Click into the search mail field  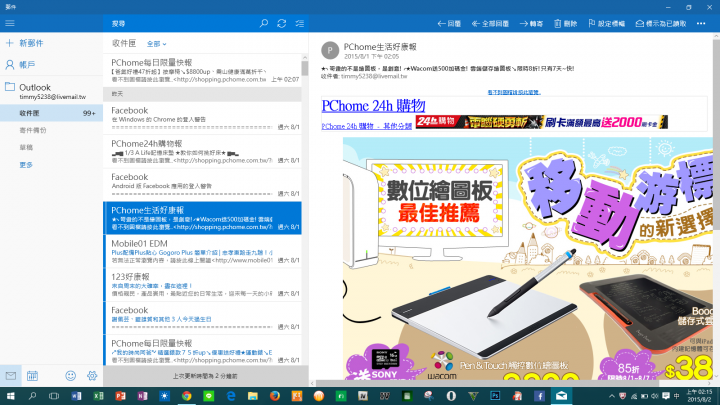coord(181,23)
